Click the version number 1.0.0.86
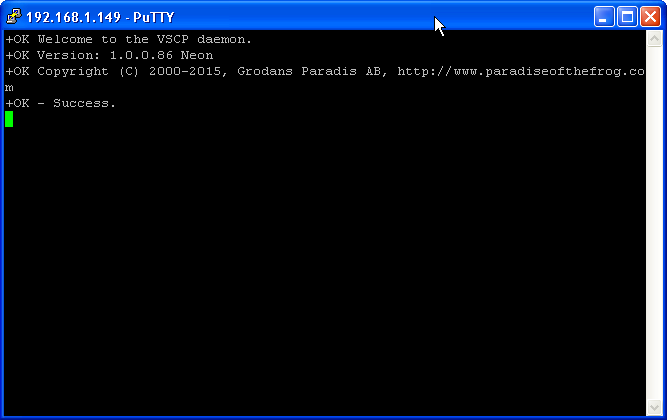 coord(144,55)
